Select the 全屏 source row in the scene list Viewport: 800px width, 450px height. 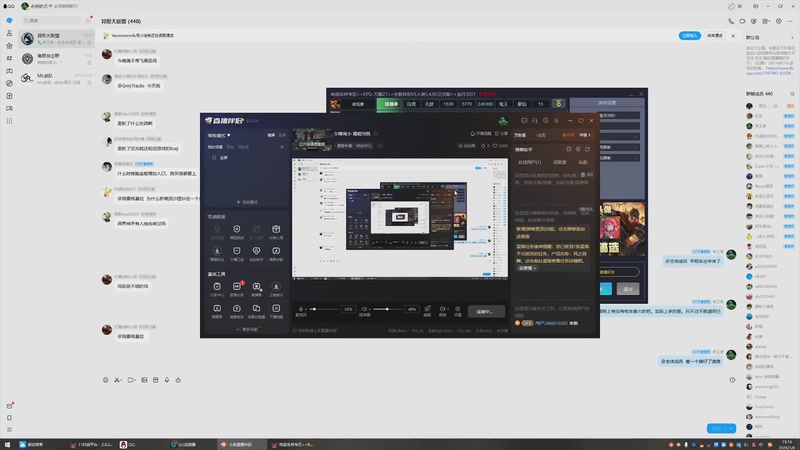pos(245,158)
